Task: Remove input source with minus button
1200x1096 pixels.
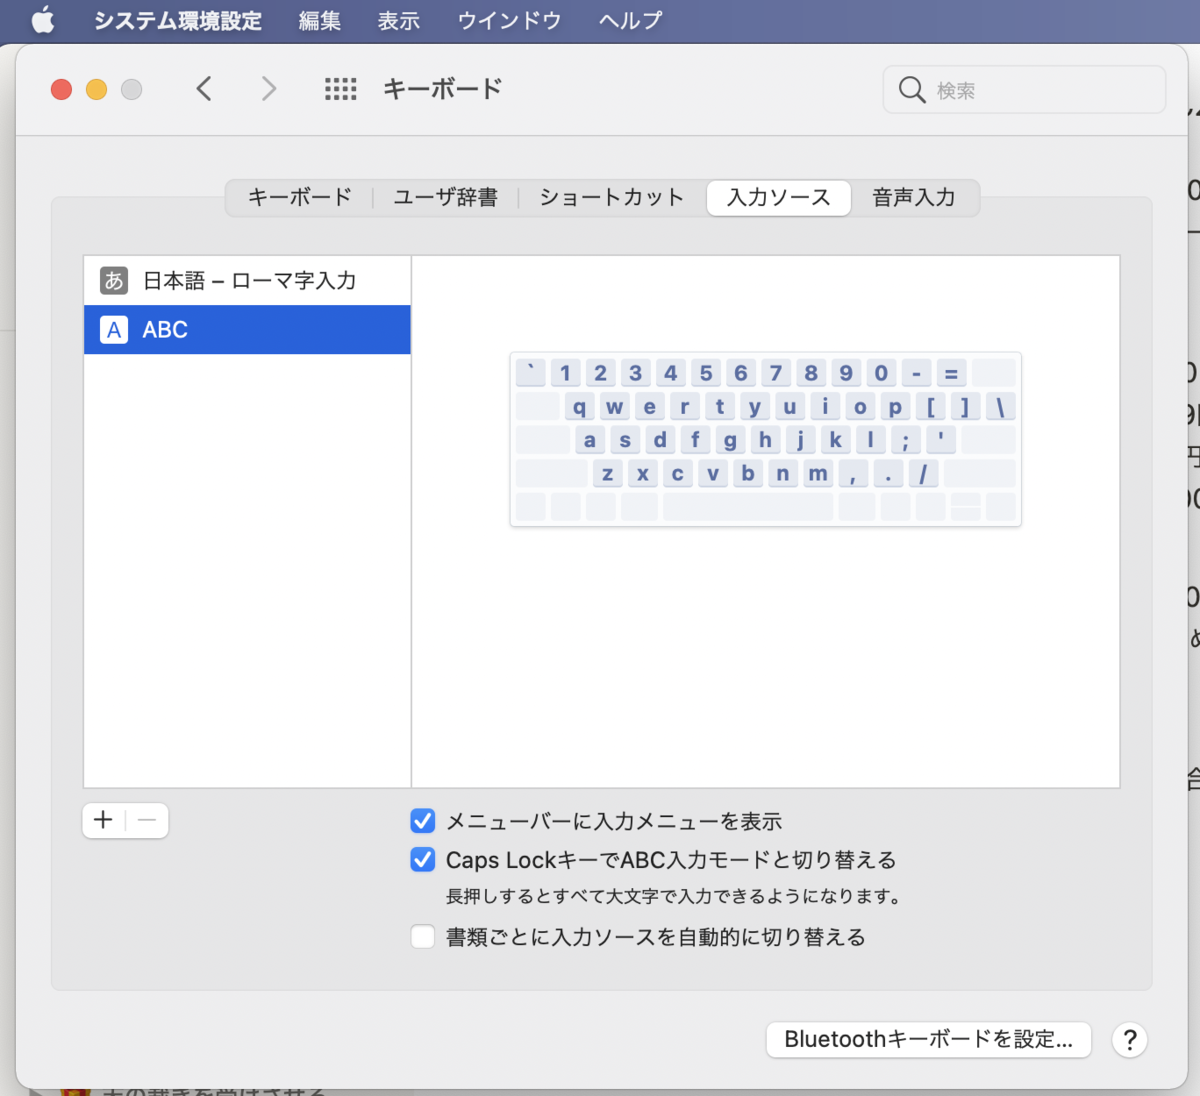Action: (147, 821)
